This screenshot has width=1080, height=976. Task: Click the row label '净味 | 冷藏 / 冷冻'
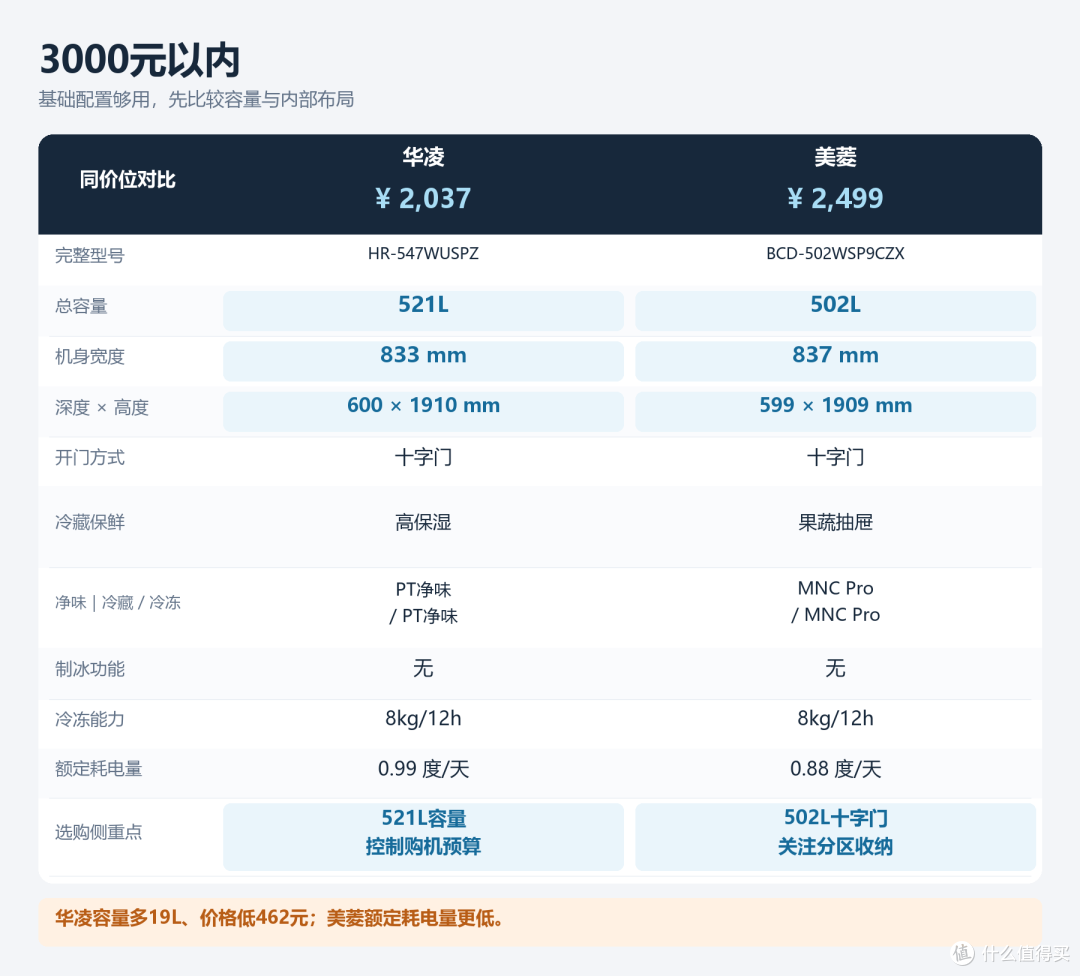coord(118,603)
